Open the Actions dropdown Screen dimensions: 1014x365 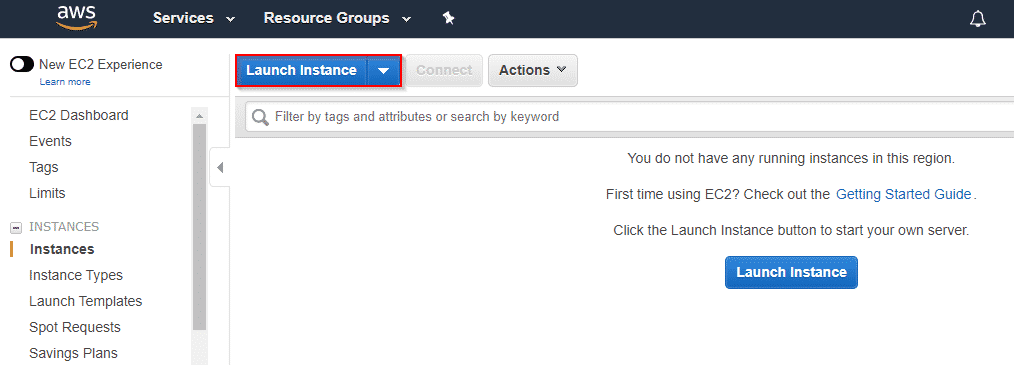[x=533, y=70]
